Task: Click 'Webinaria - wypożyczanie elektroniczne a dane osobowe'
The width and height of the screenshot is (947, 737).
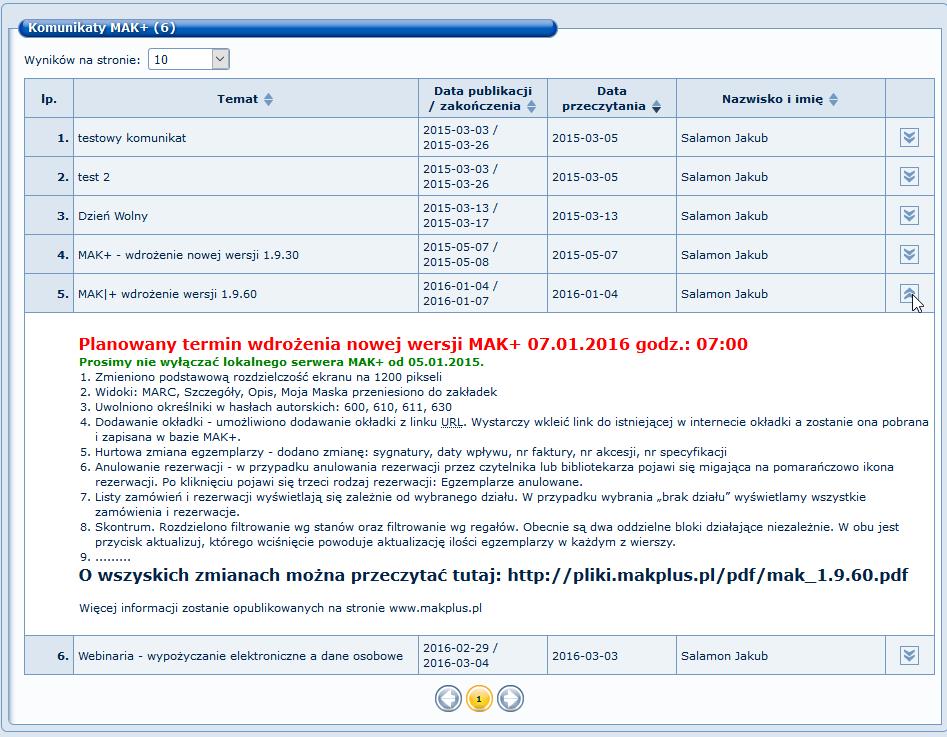Action: (x=240, y=656)
